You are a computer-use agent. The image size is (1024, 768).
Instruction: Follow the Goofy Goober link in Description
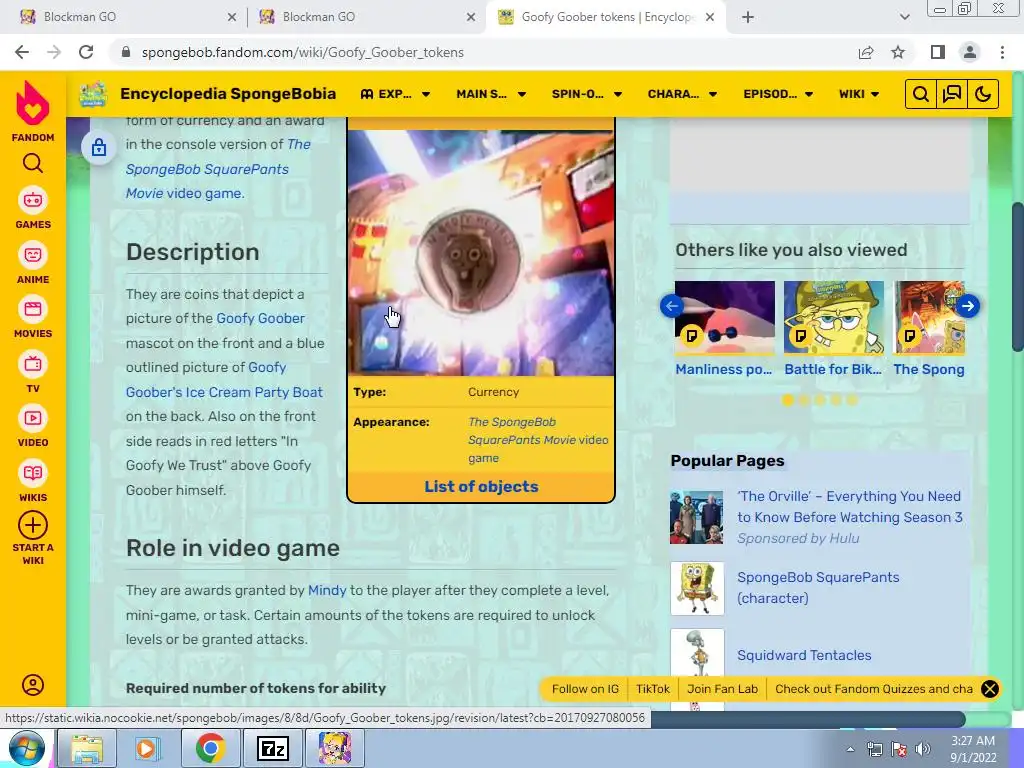point(261,318)
